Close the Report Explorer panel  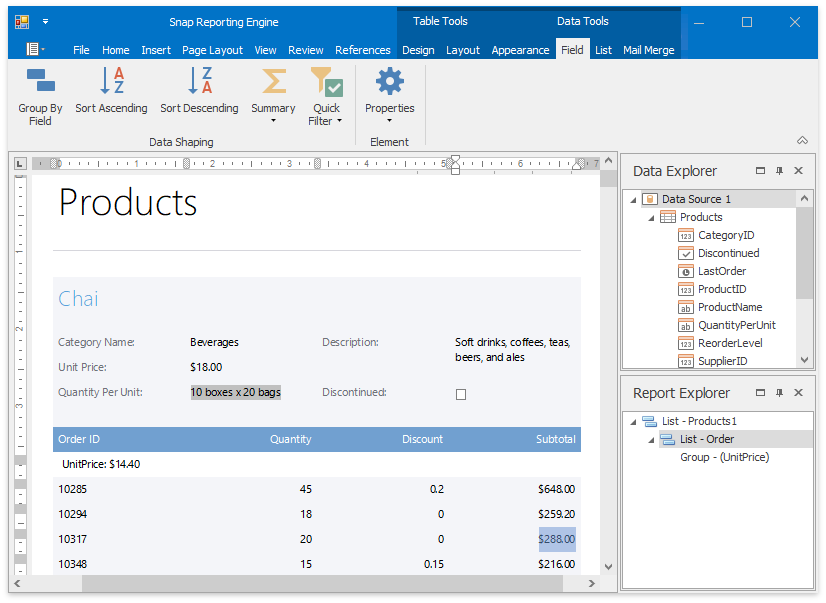pyautogui.click(x=798, y=393)
